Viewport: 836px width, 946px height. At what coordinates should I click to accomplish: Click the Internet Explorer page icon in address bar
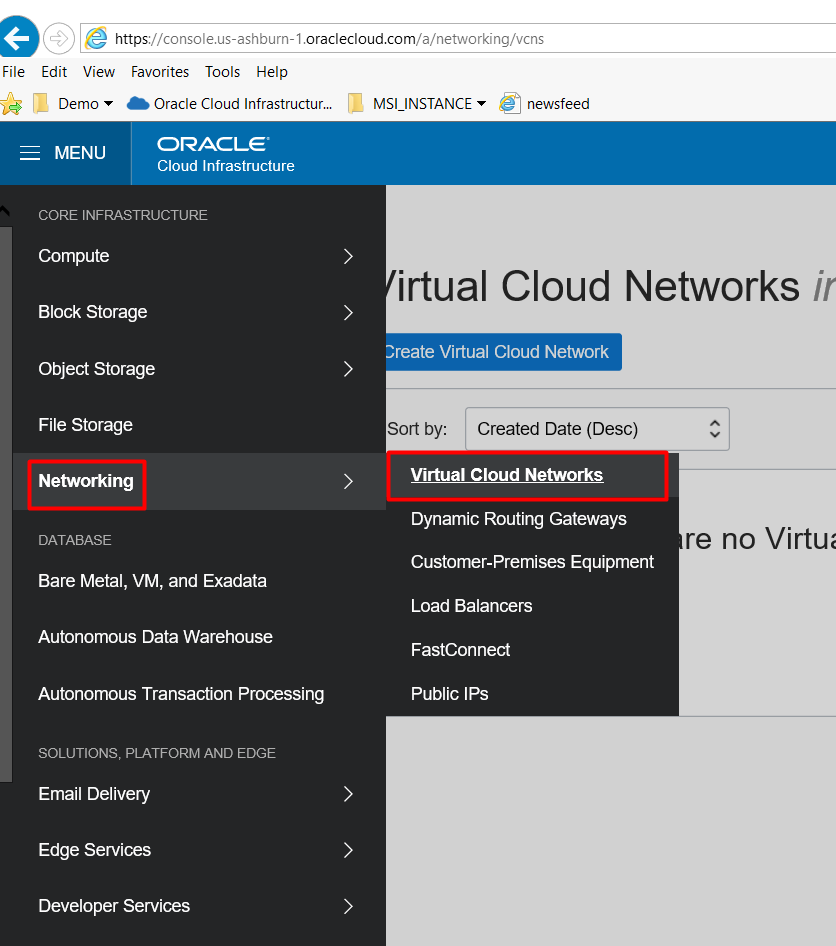[x=96, y=39]
